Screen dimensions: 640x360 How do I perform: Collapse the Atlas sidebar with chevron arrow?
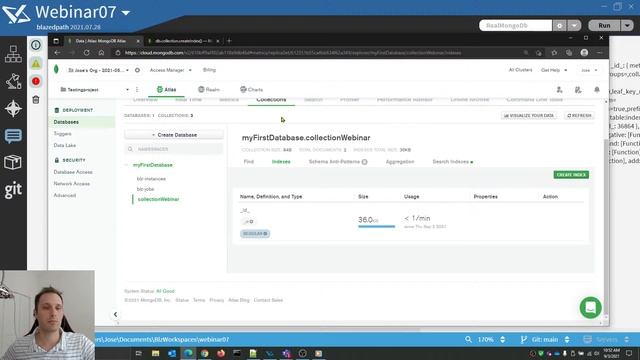click(116, 314)
